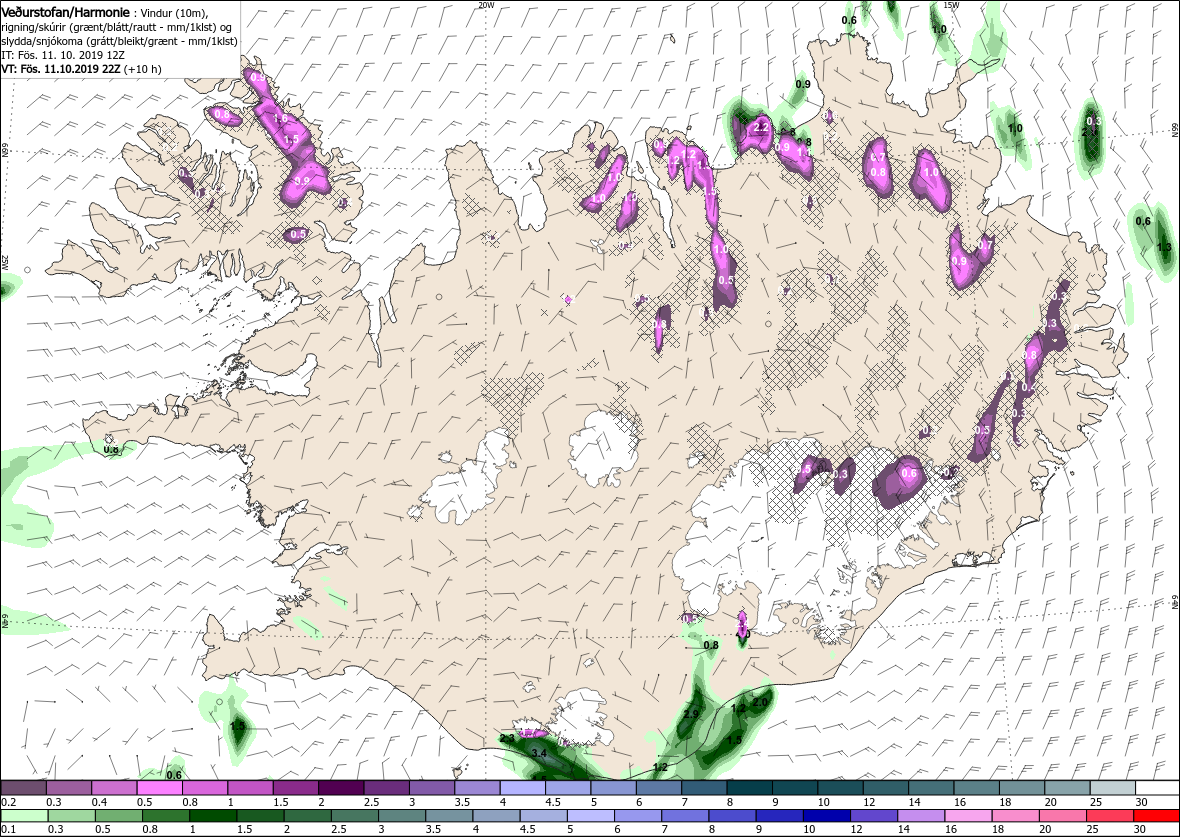Pick the dark teal 8 swatch, snow scale

[x=749, y=787]
